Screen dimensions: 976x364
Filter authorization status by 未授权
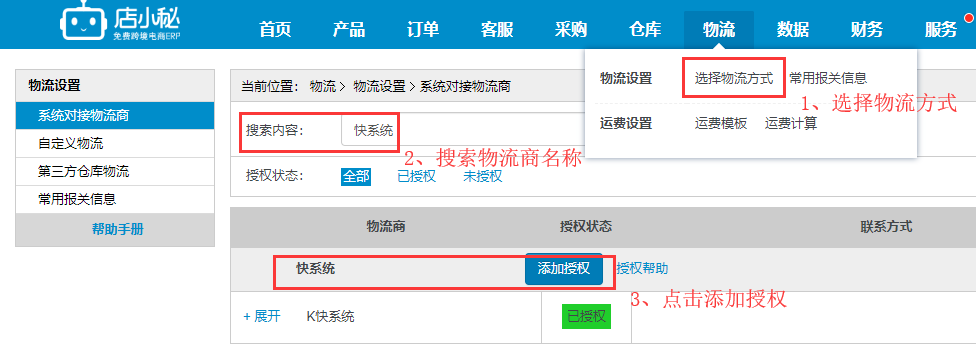[482, 176]
